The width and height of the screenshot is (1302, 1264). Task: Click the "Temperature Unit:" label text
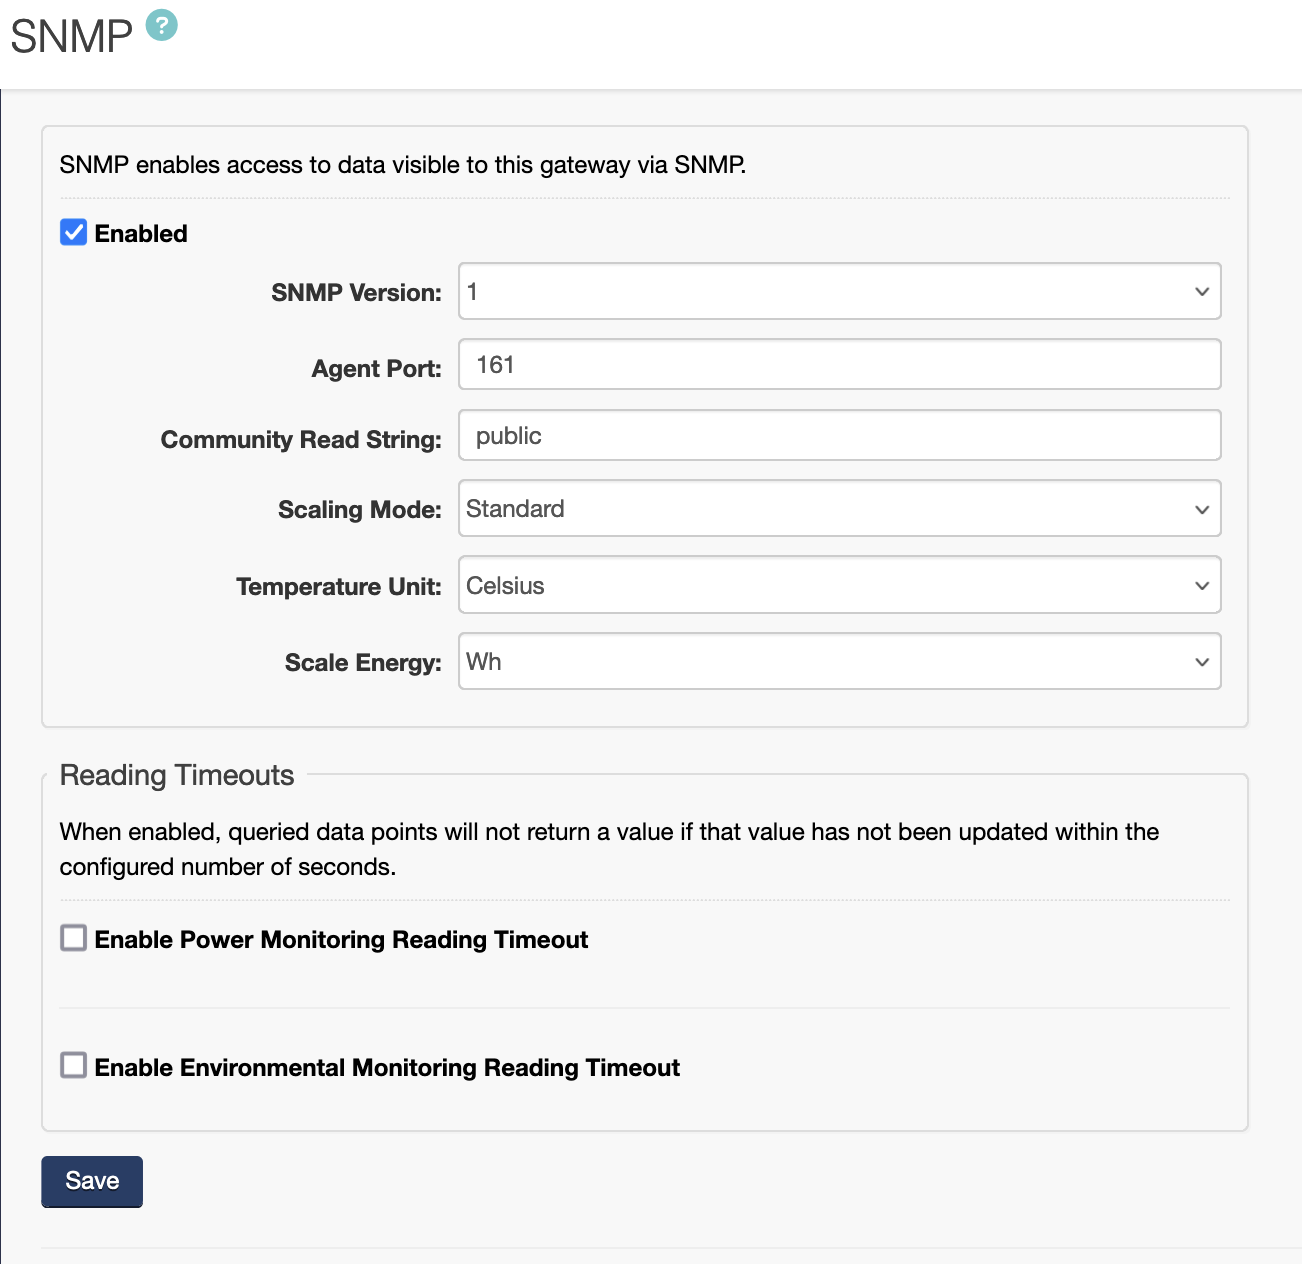(x=338, y=587)
